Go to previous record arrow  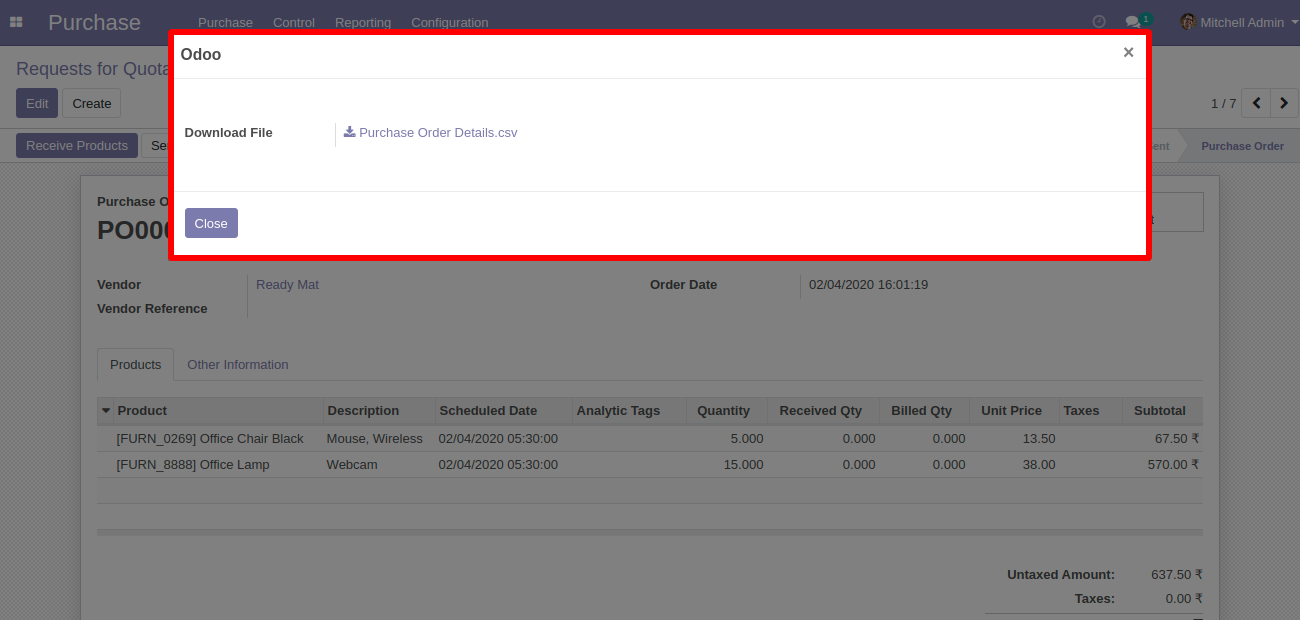(x=1256, y=103)
